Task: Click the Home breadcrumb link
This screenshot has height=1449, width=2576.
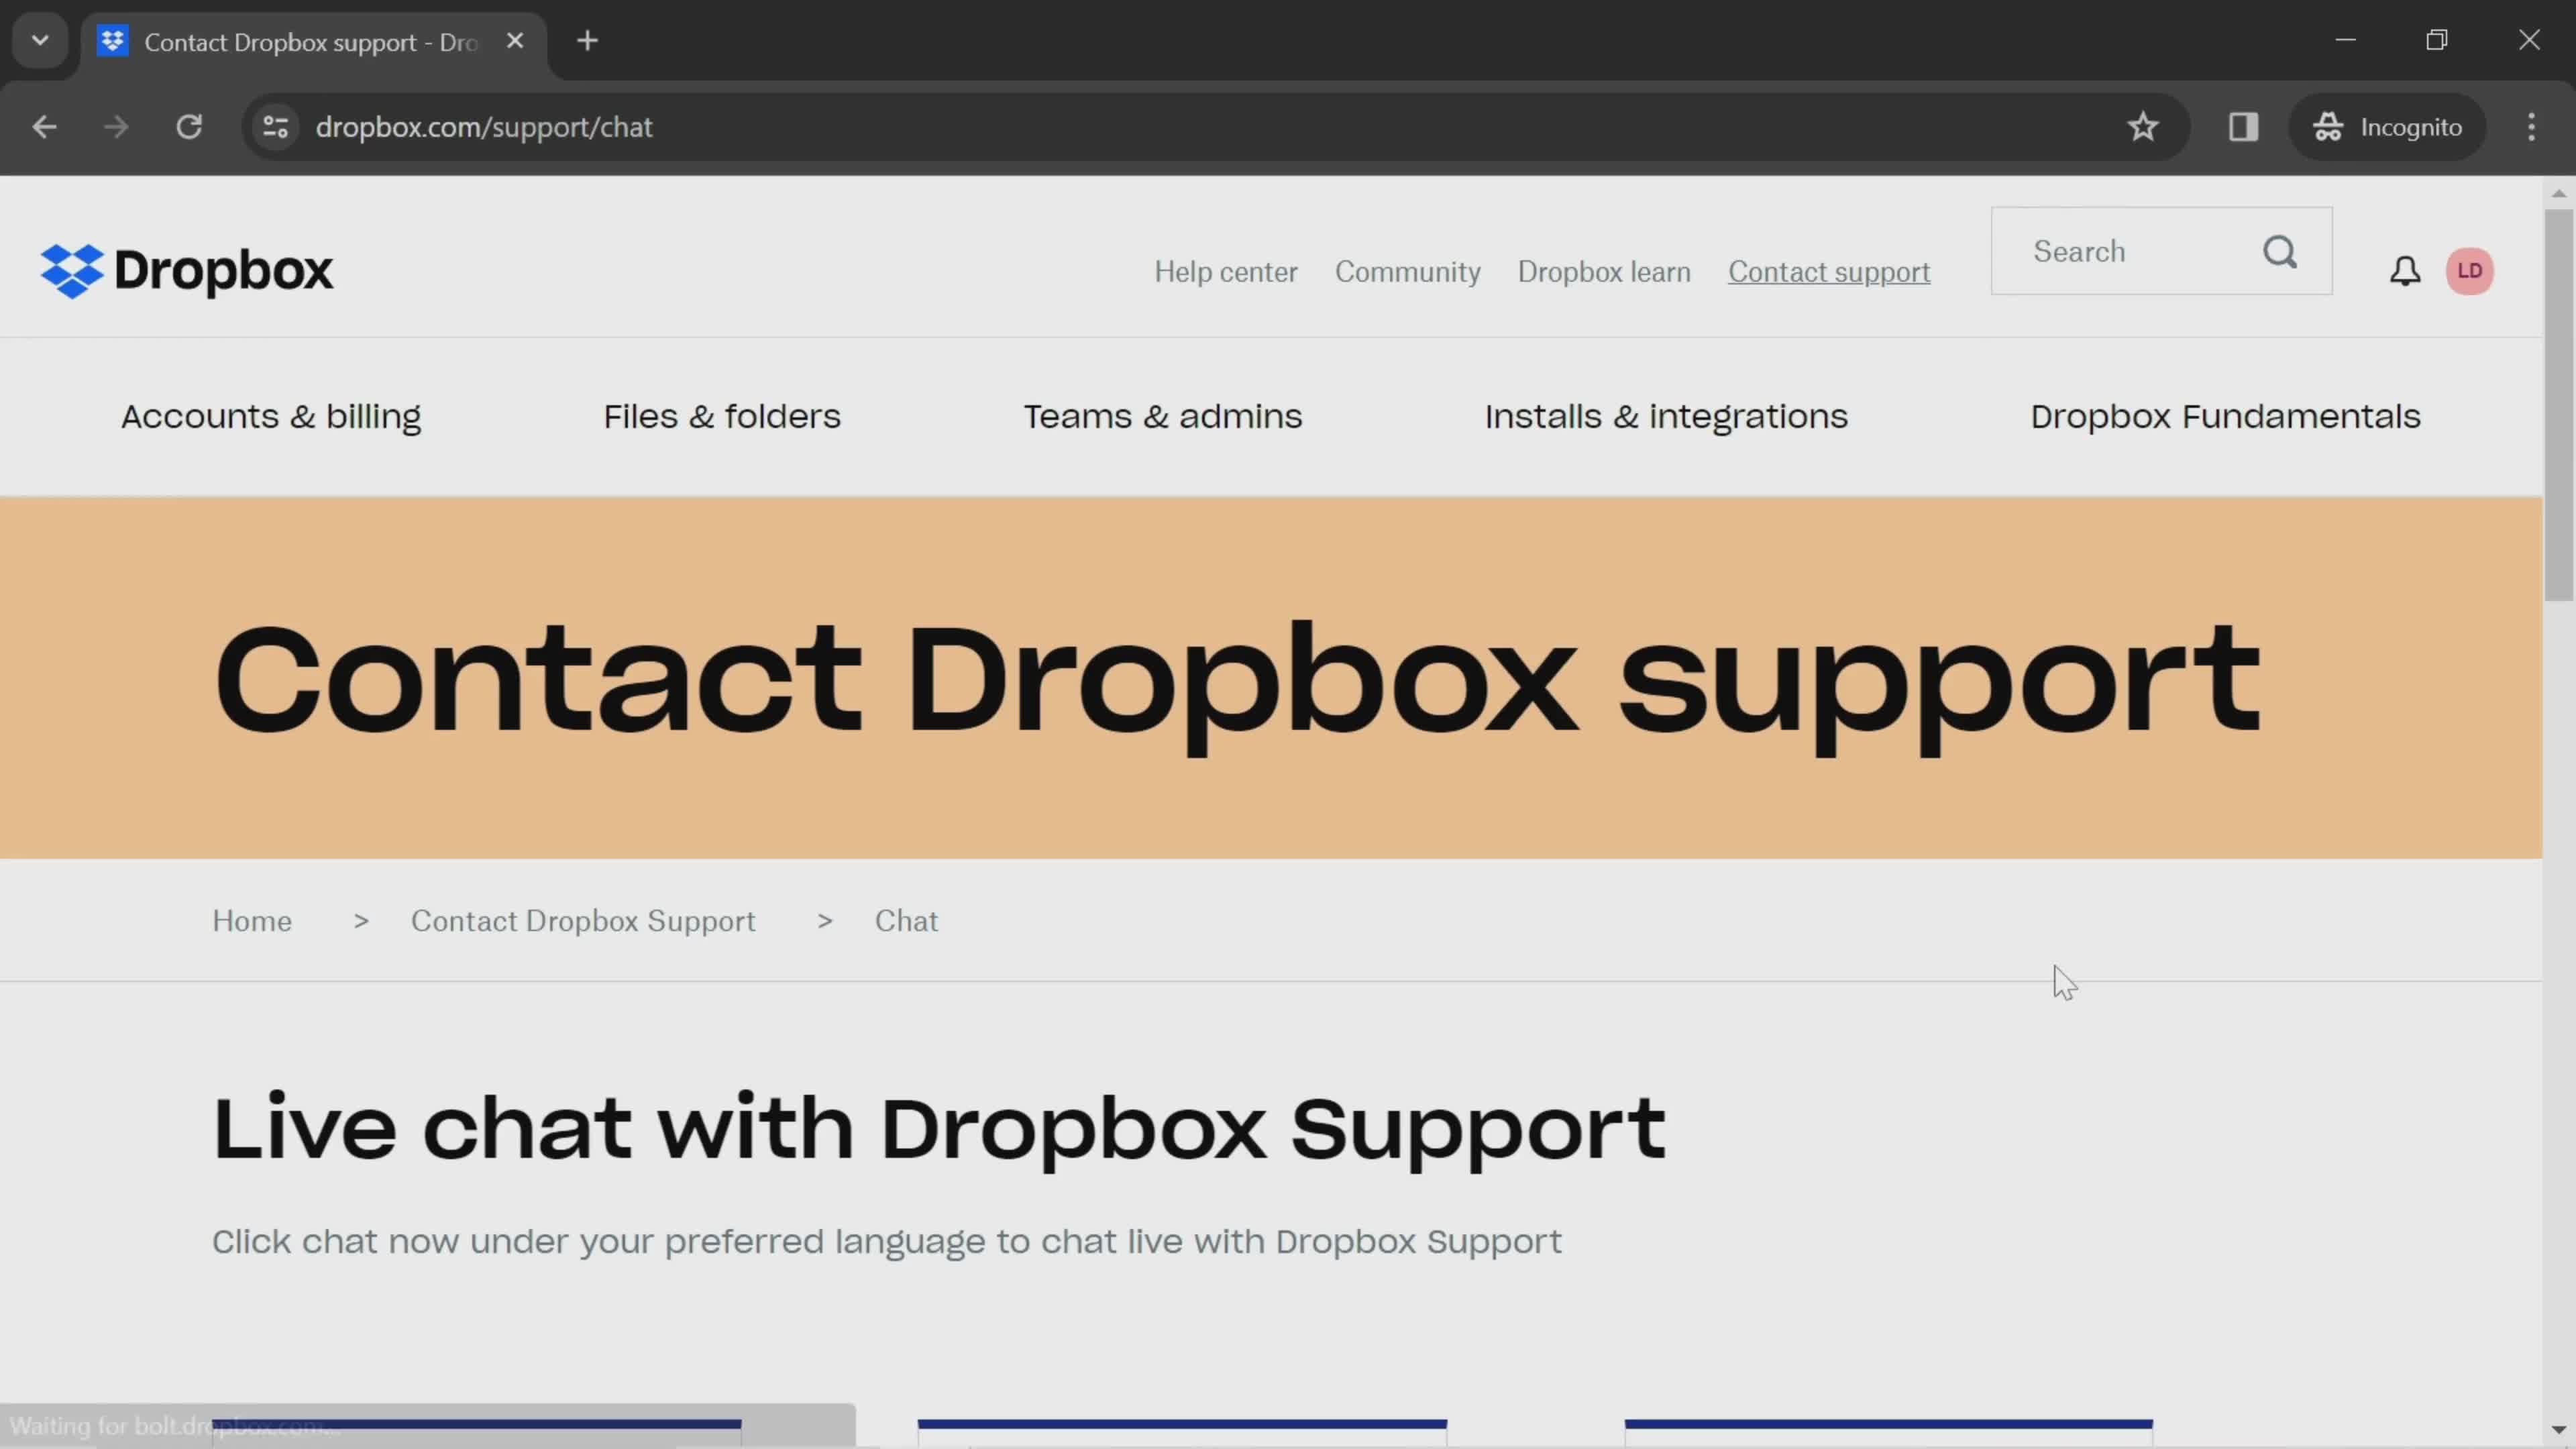Action: click(x=252, y=920)
